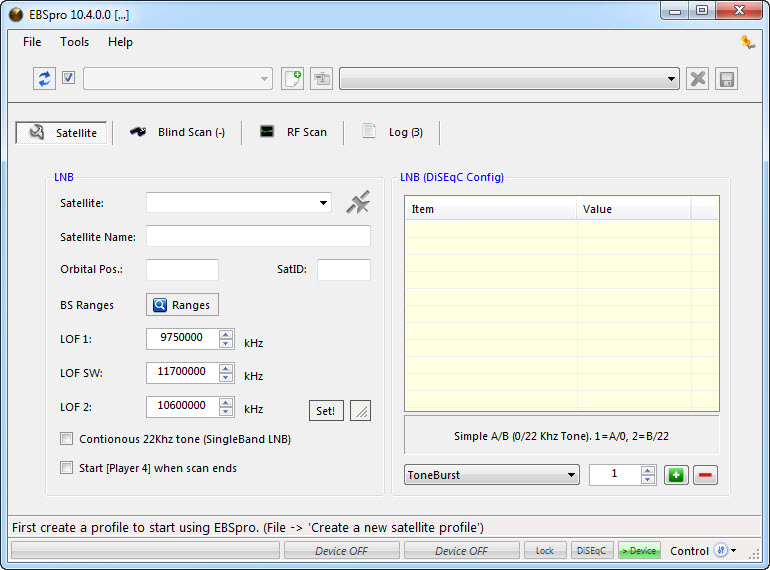Click the first Device OFF indicator
Image resolution: width=770 pixels, height=570 pixels.
[341, 550]
